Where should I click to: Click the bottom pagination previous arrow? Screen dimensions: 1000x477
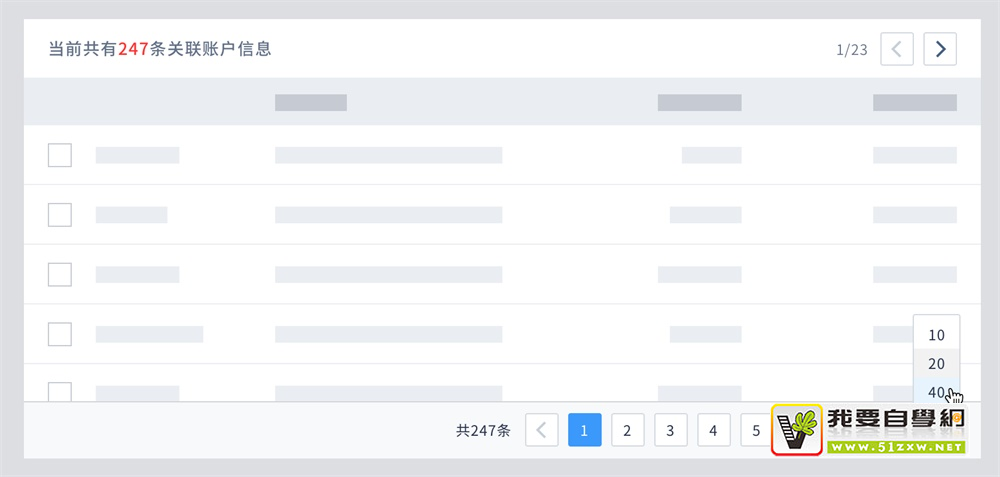[542, 431]
